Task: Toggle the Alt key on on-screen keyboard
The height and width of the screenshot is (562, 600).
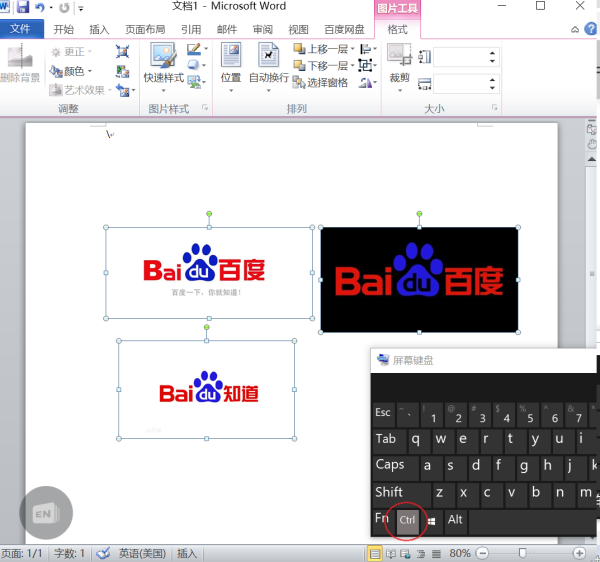Action: 455,520
